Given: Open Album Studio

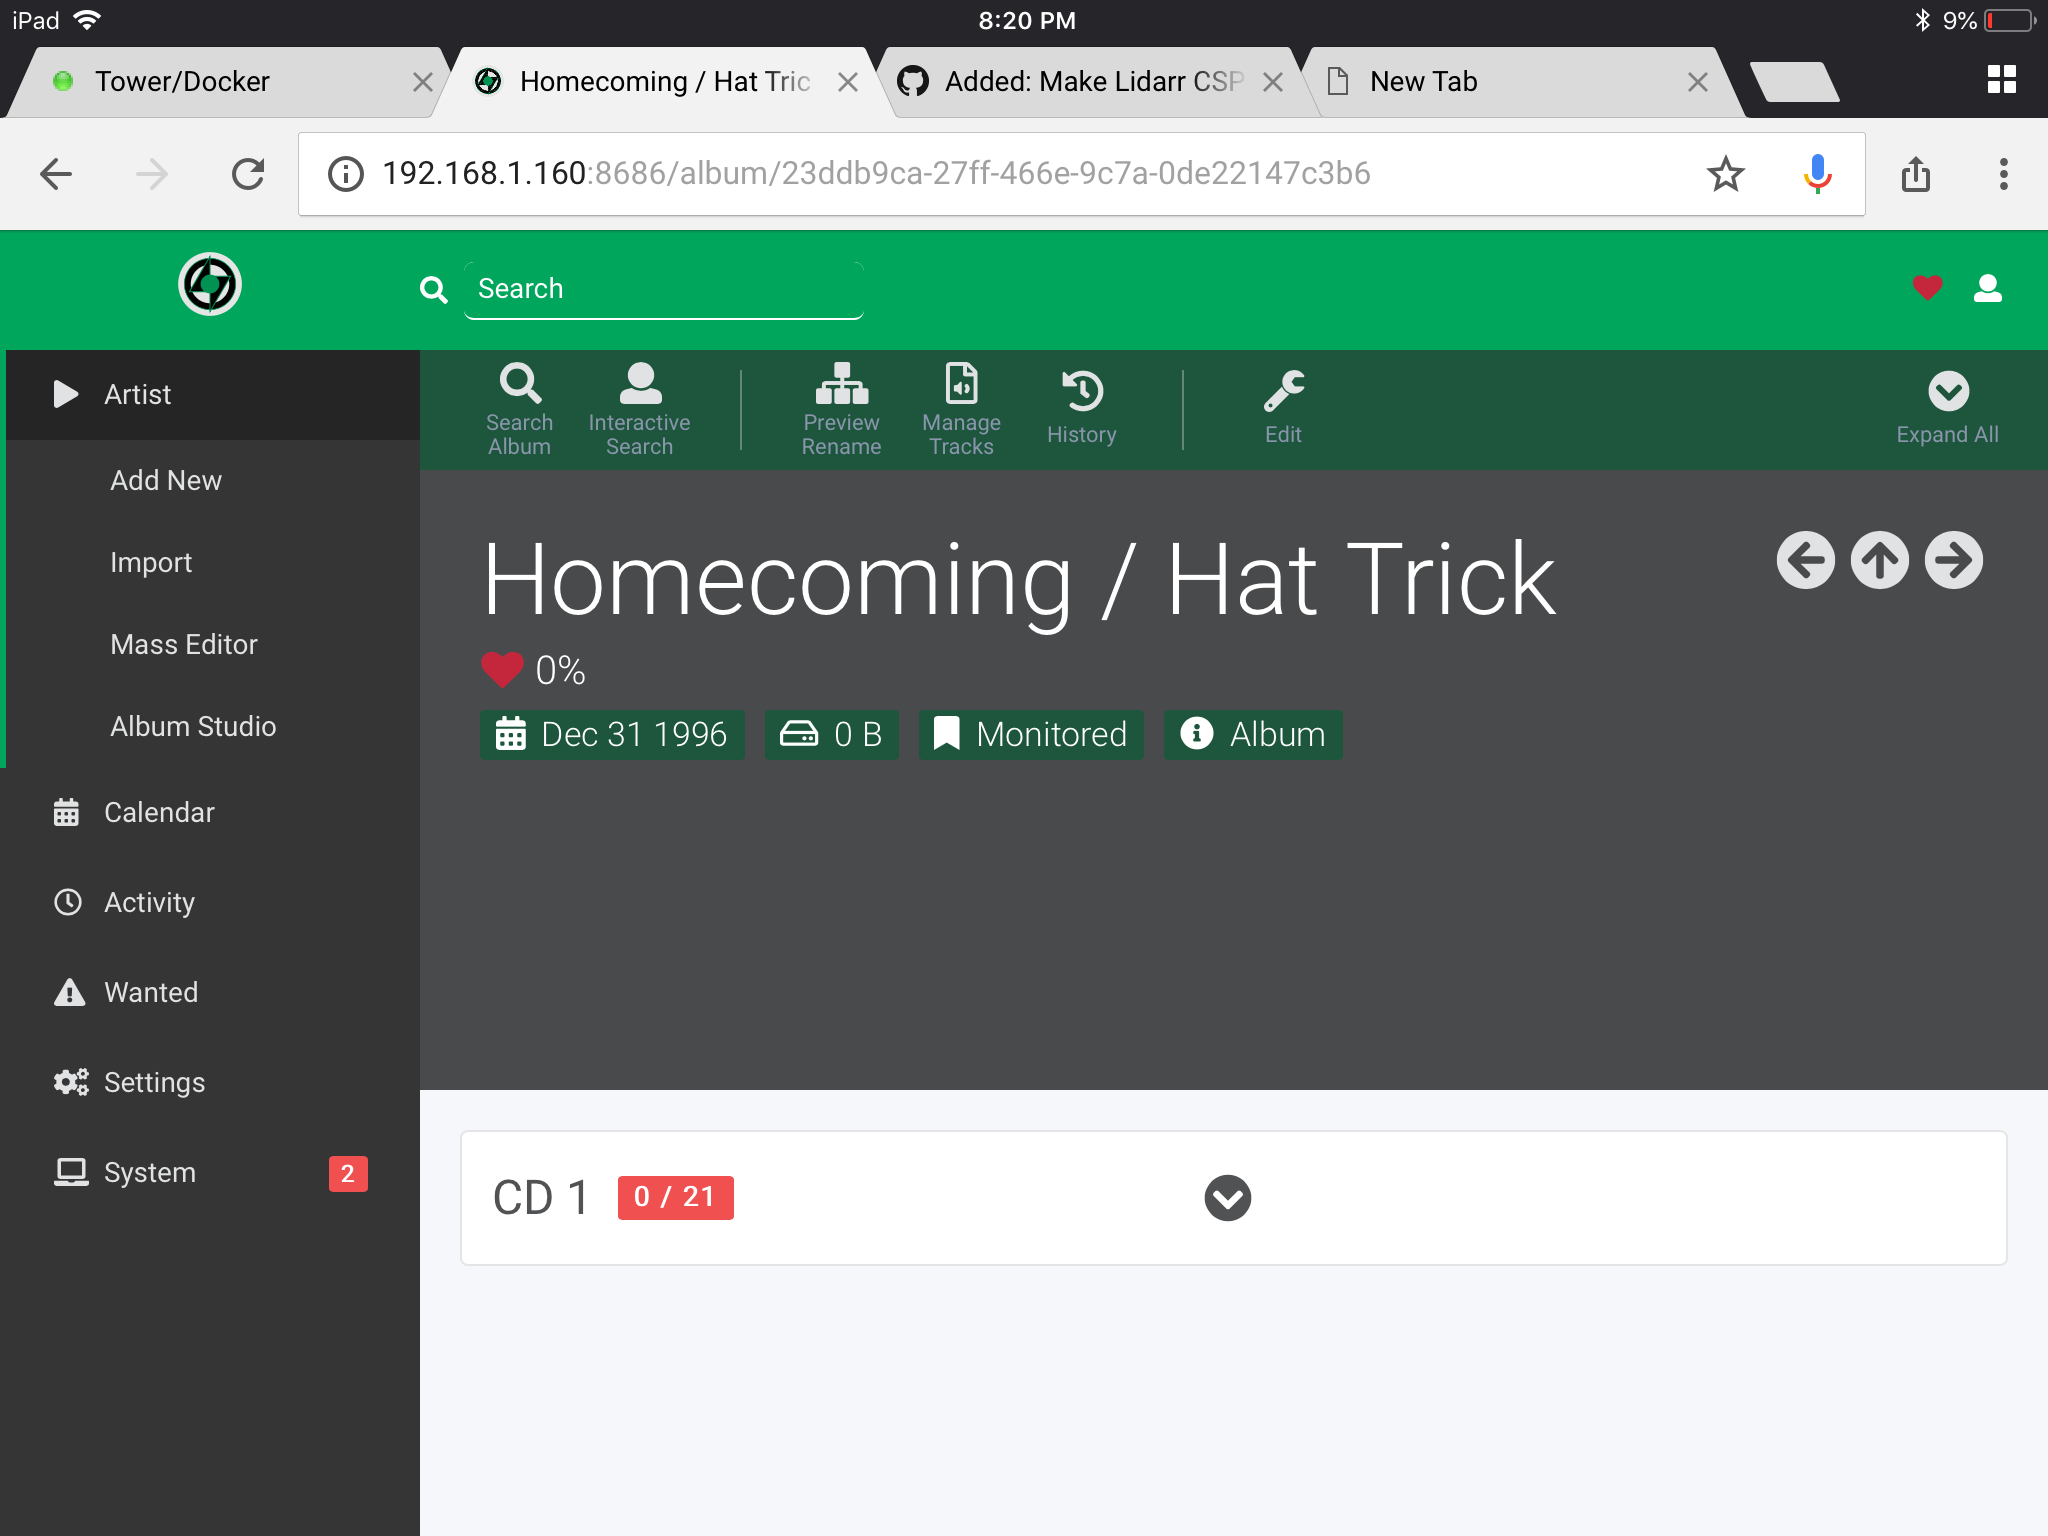Looking at the screenshot, I should pyautogui.click(x=193, y=726).
